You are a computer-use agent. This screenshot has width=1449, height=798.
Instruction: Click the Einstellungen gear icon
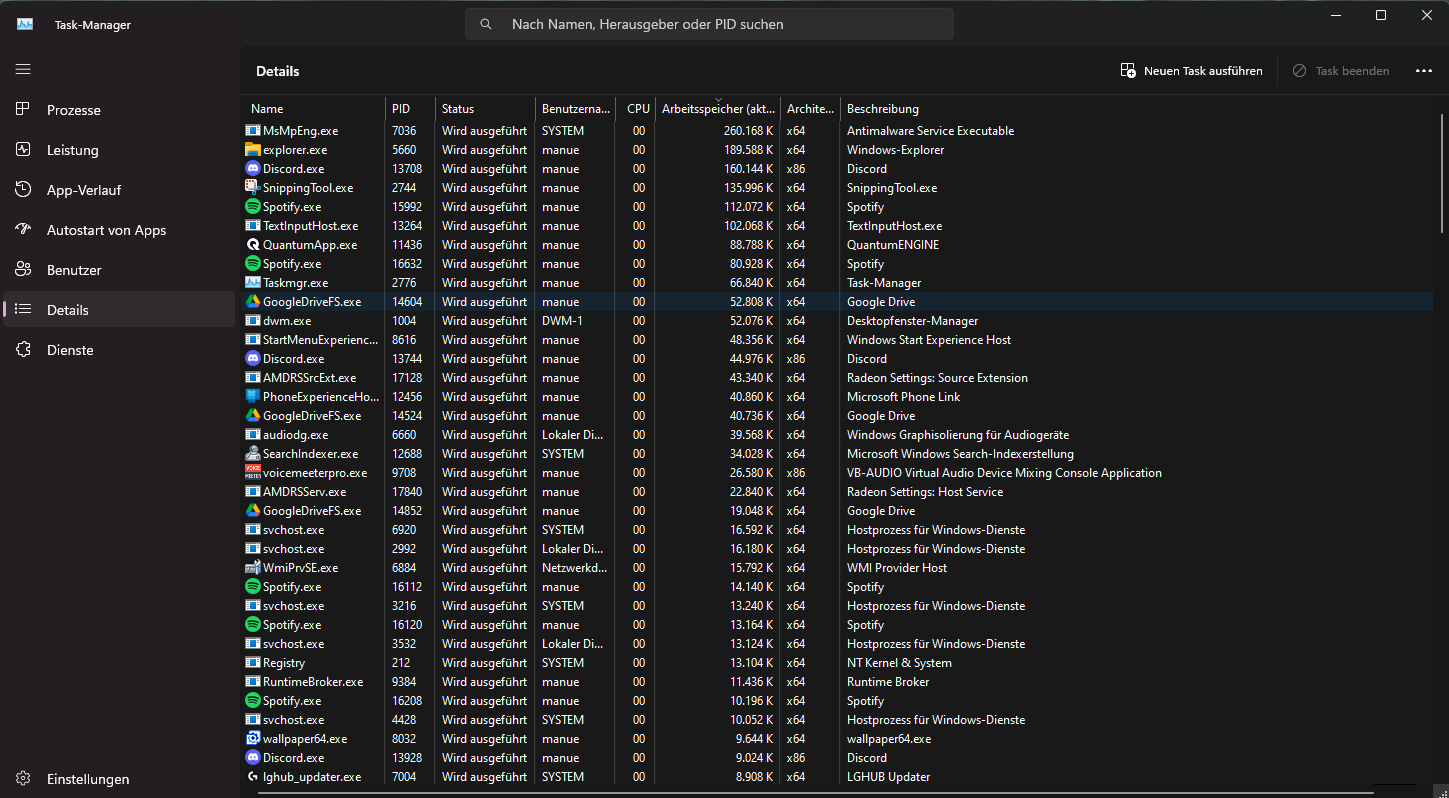pyautogui.click(x=23, y=778)
